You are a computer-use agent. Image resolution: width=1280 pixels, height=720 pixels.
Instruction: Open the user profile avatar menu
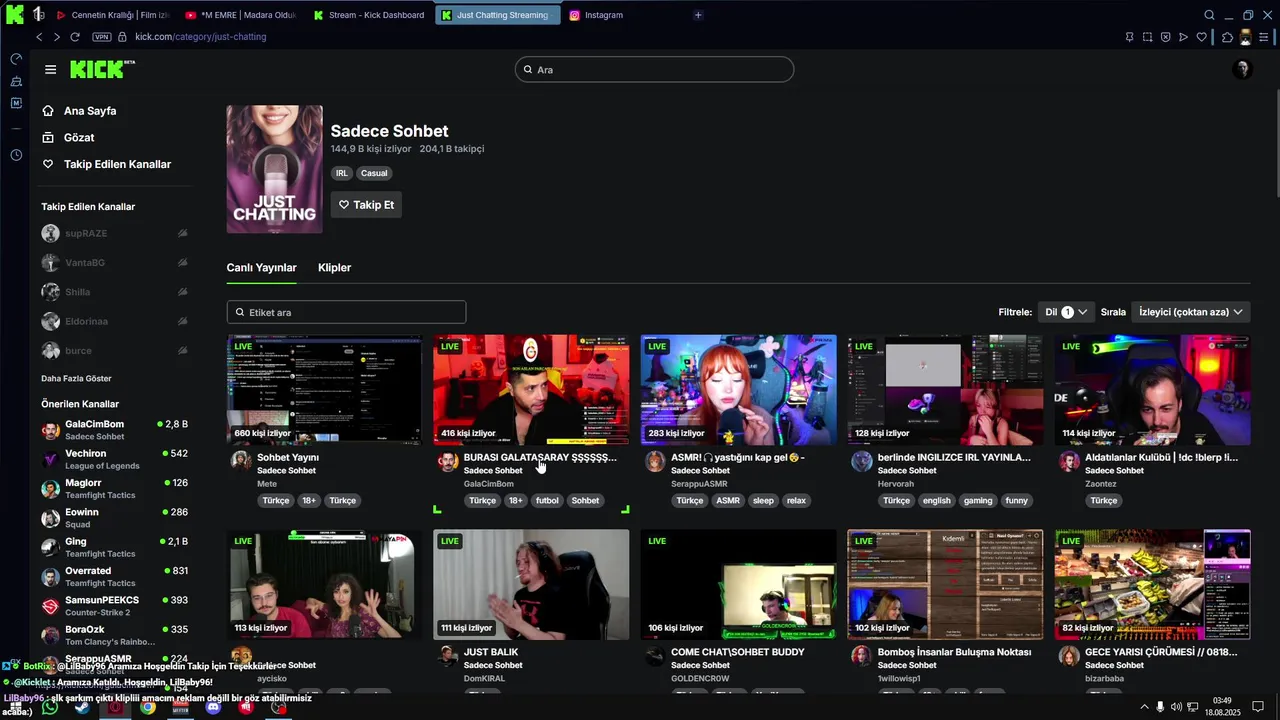(x=1243, y=69)
